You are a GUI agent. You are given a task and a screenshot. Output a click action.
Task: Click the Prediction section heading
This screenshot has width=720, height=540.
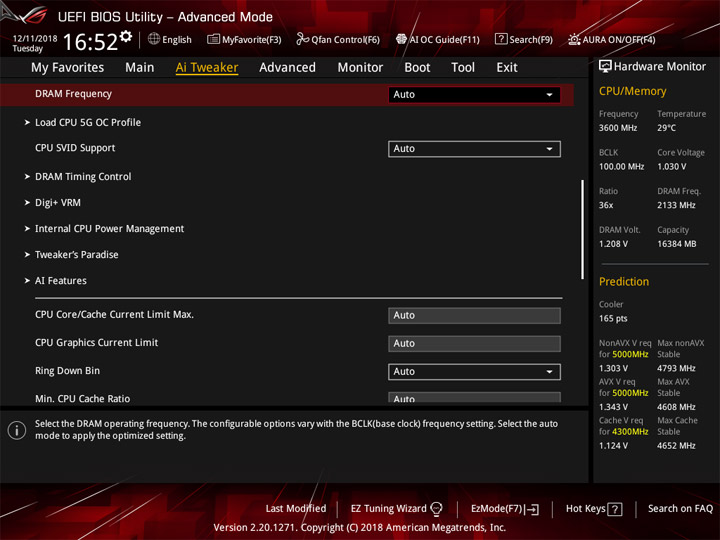point(624,281)
